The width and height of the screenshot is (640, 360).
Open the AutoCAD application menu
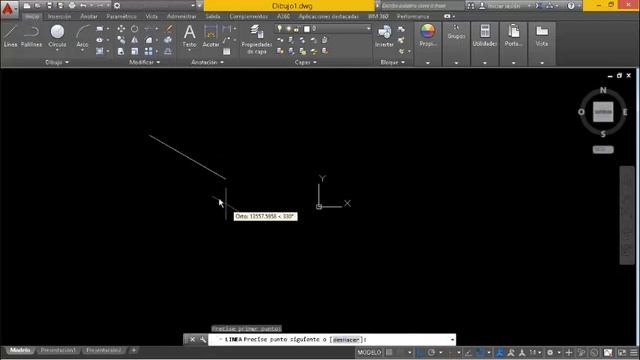[x=8, y=8]
